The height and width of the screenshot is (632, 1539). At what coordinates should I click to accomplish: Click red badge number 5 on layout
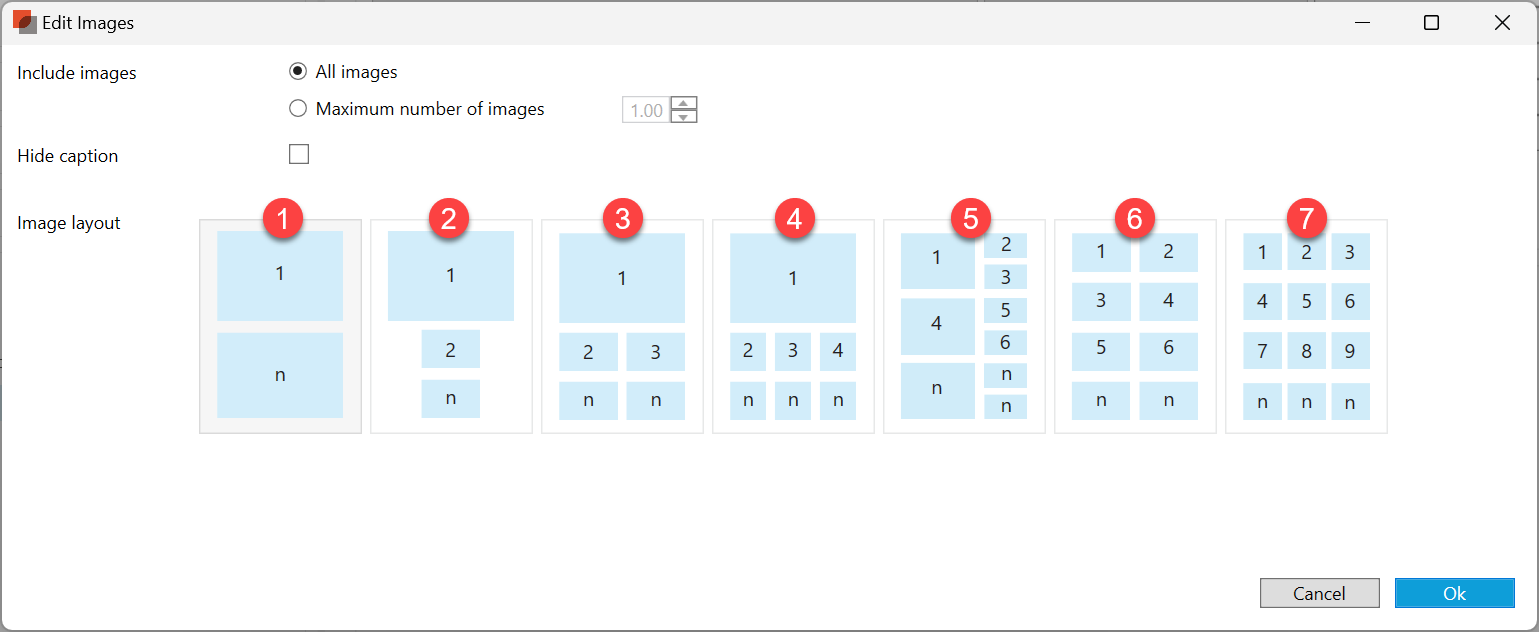970,218
